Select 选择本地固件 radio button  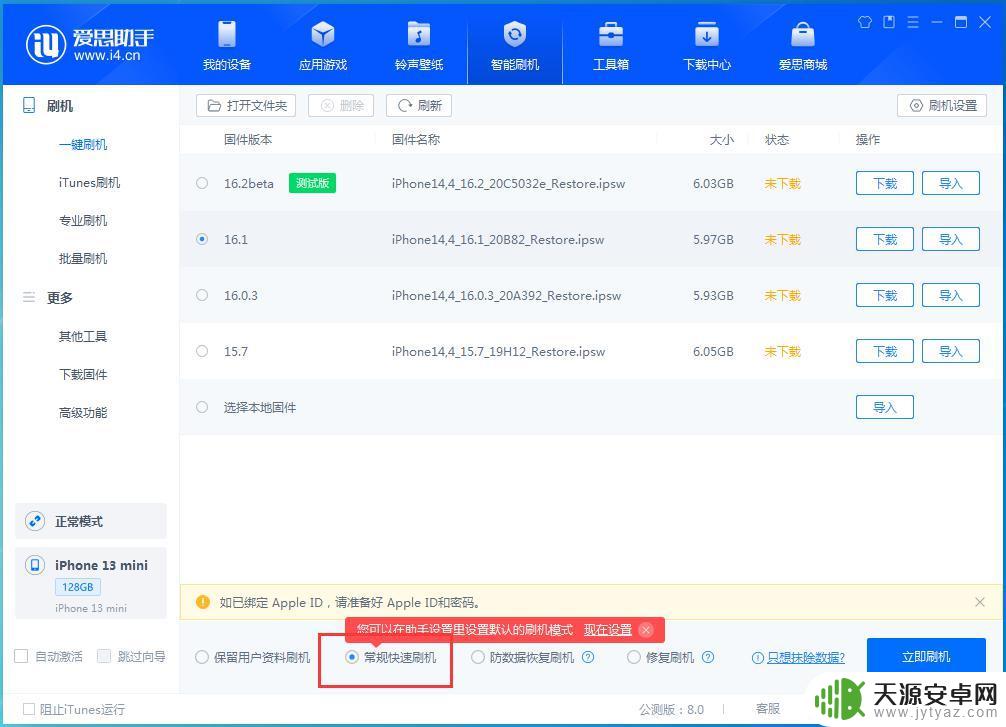coord(202,407)
